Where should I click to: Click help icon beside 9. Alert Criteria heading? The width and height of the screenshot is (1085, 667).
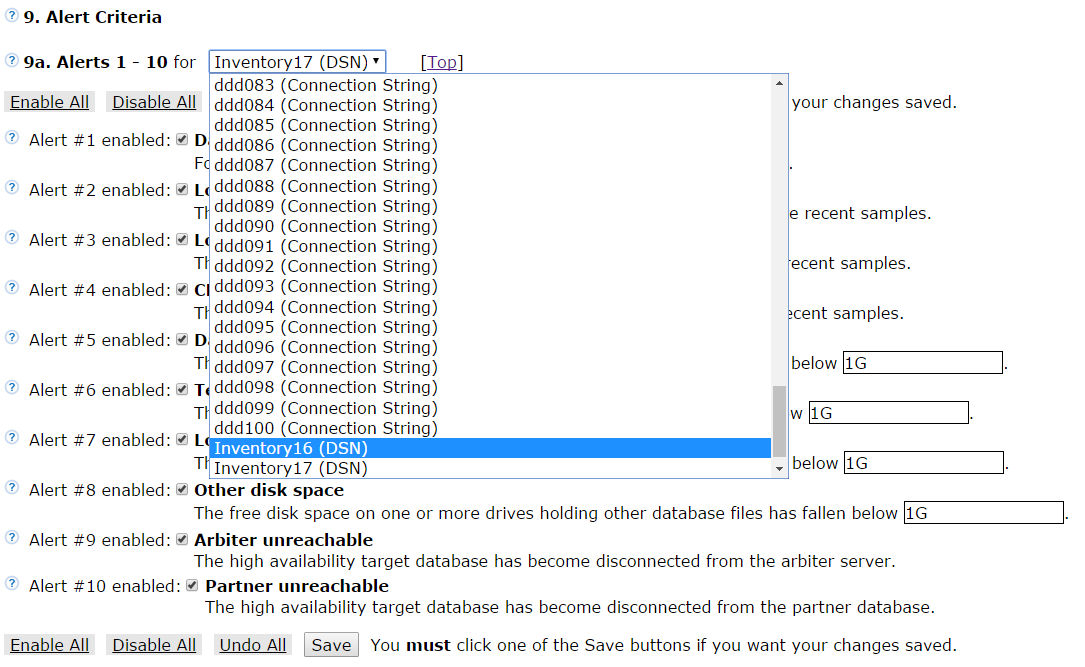click(12, 16)
